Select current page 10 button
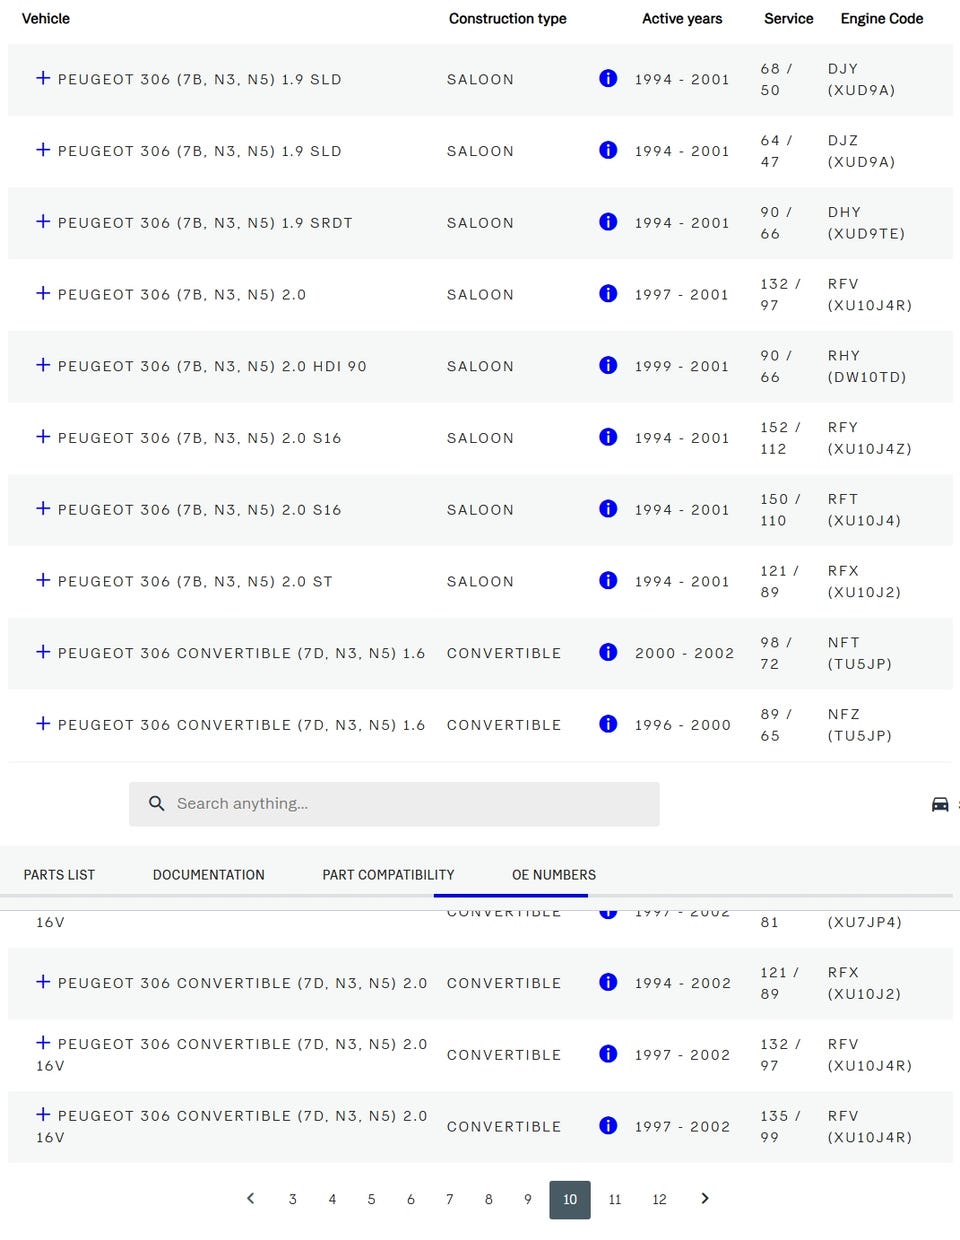The height and width of the screenshot is (1240, 960). [x=570, y=1199]
